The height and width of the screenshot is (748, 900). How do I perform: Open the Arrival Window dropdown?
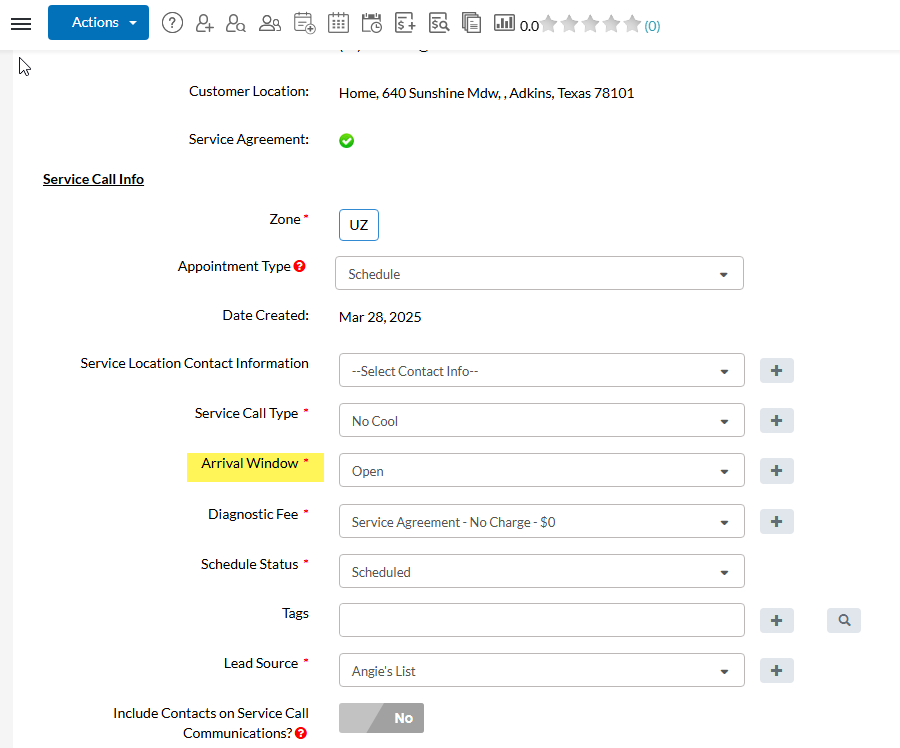pos(541,471)
